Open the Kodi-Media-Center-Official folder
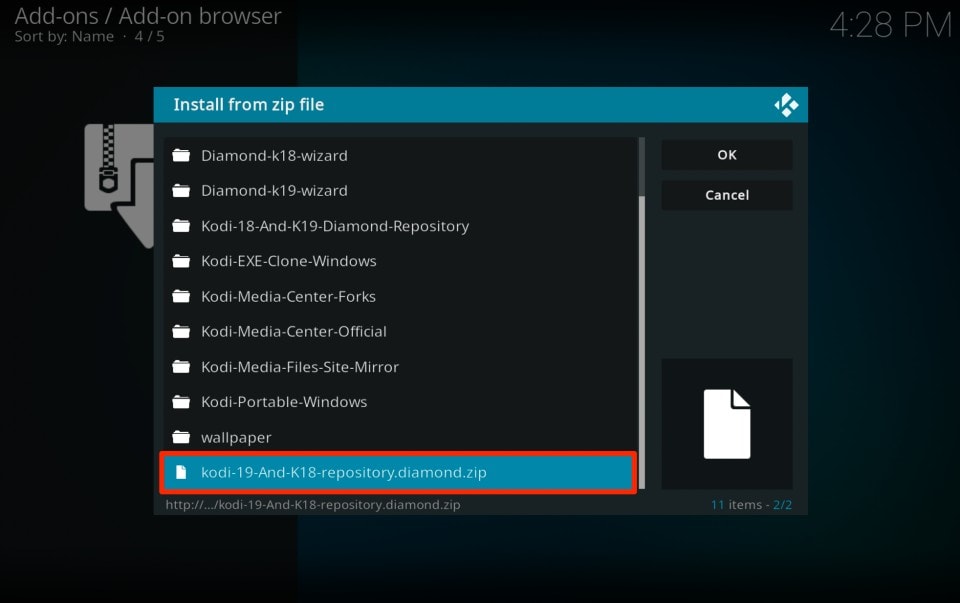 coord(400,332)
